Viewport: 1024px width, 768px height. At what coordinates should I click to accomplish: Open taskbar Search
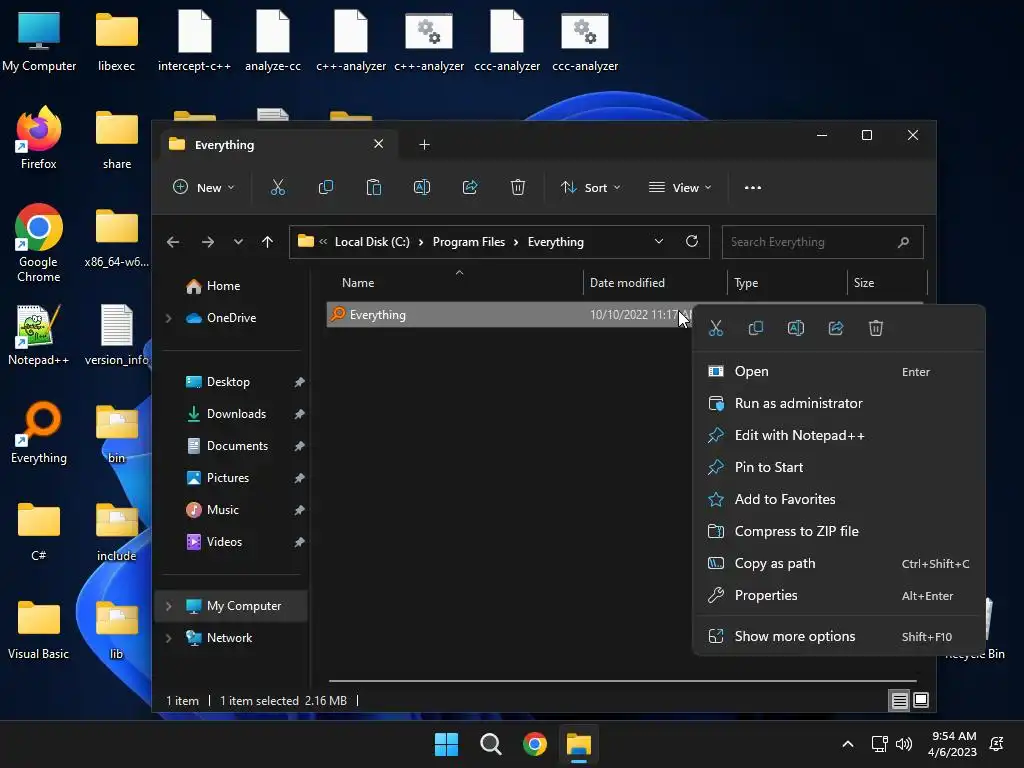pyautogui.click(x=490, y=744)
